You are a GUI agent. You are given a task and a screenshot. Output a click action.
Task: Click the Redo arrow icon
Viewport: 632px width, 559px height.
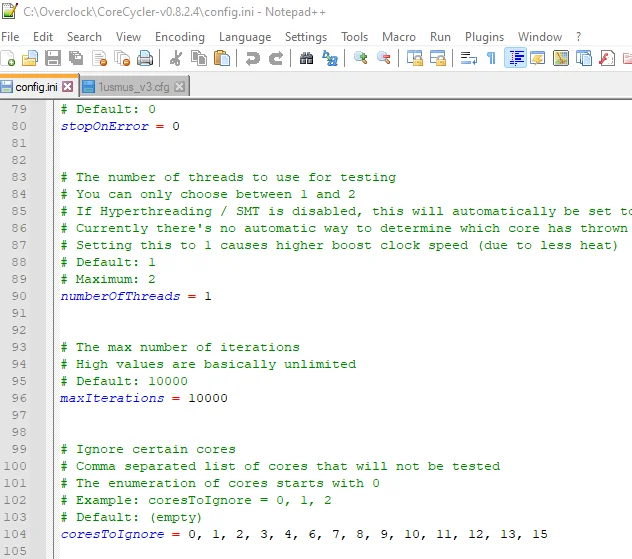[x=276, y=58]
